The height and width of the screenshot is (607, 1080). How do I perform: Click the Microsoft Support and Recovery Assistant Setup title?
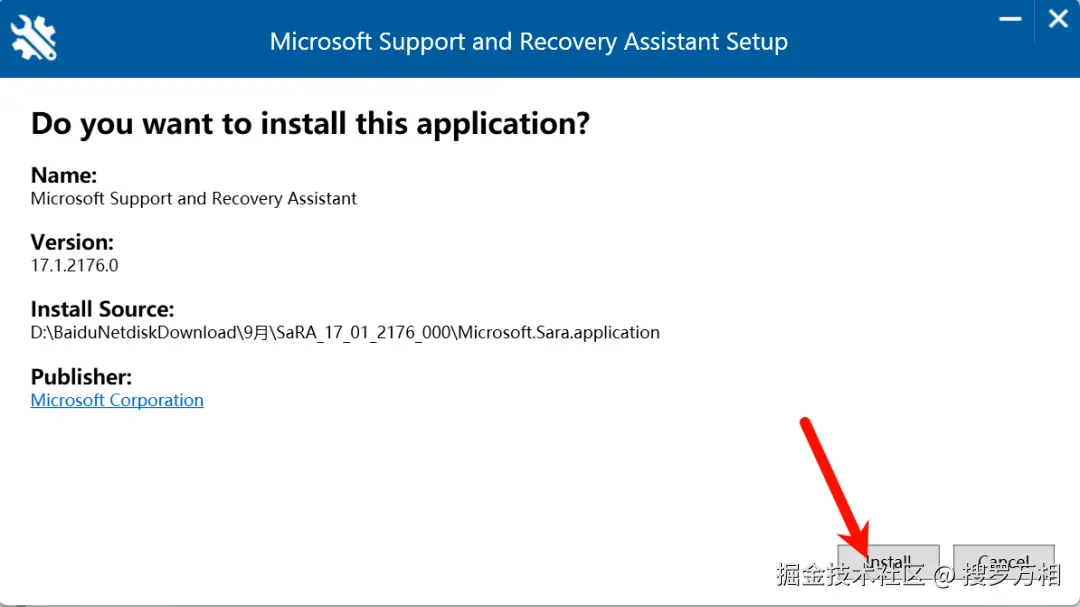point(528,42)
